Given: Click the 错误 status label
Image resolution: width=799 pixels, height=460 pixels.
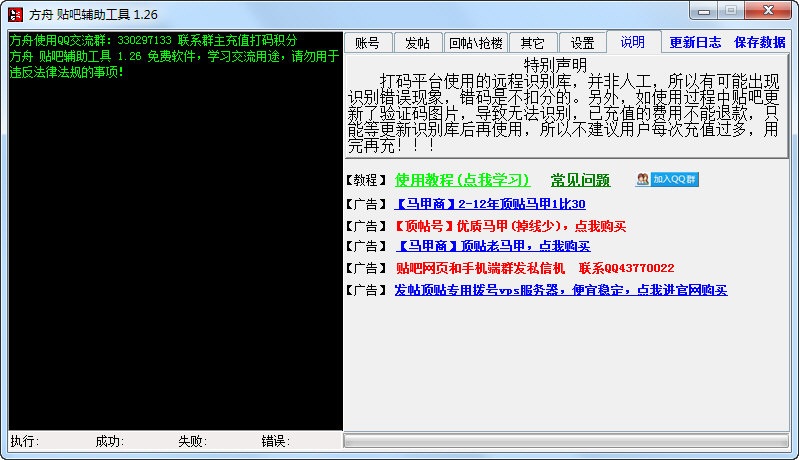Looking at the screenshot, I should (x=276, y=441).
